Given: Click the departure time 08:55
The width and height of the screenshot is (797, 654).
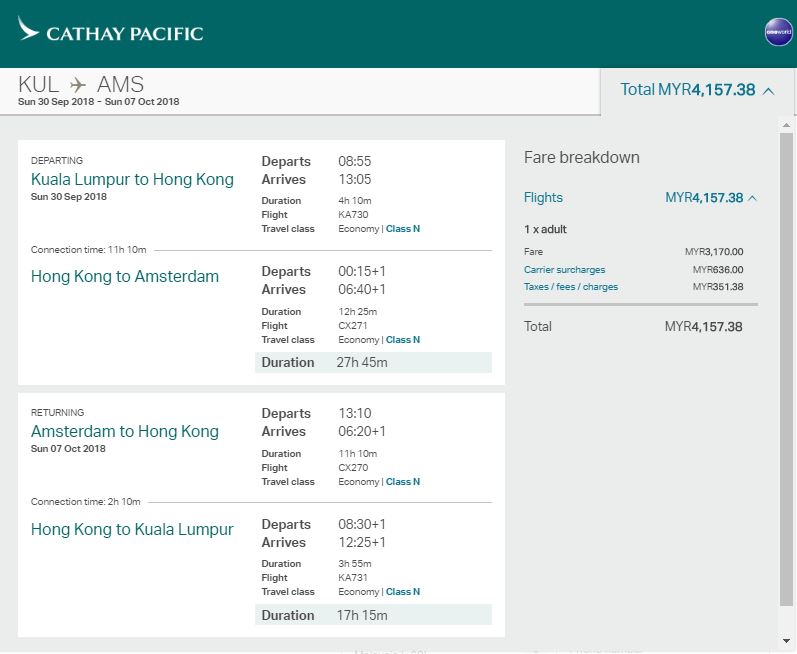Looking at the screenshot, I should (x=355, y=161).
